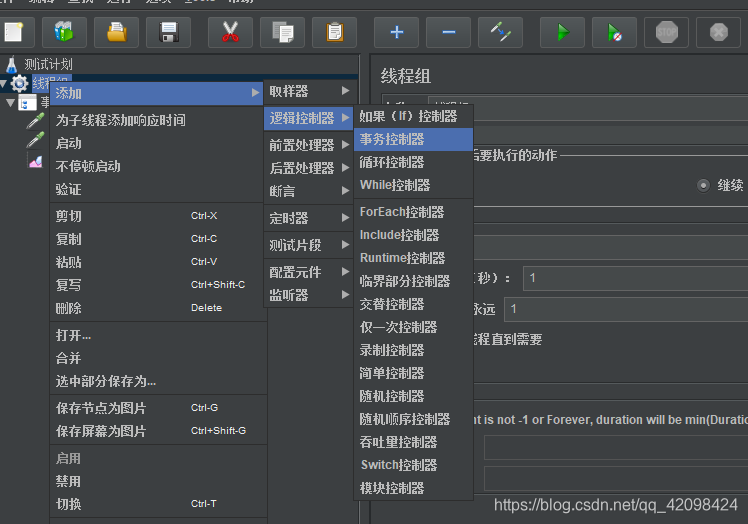This screenshot has height=524, width=748.
Task: Open the 定时器 submenu
Action: pyautogui.click(x=309, y=218)
